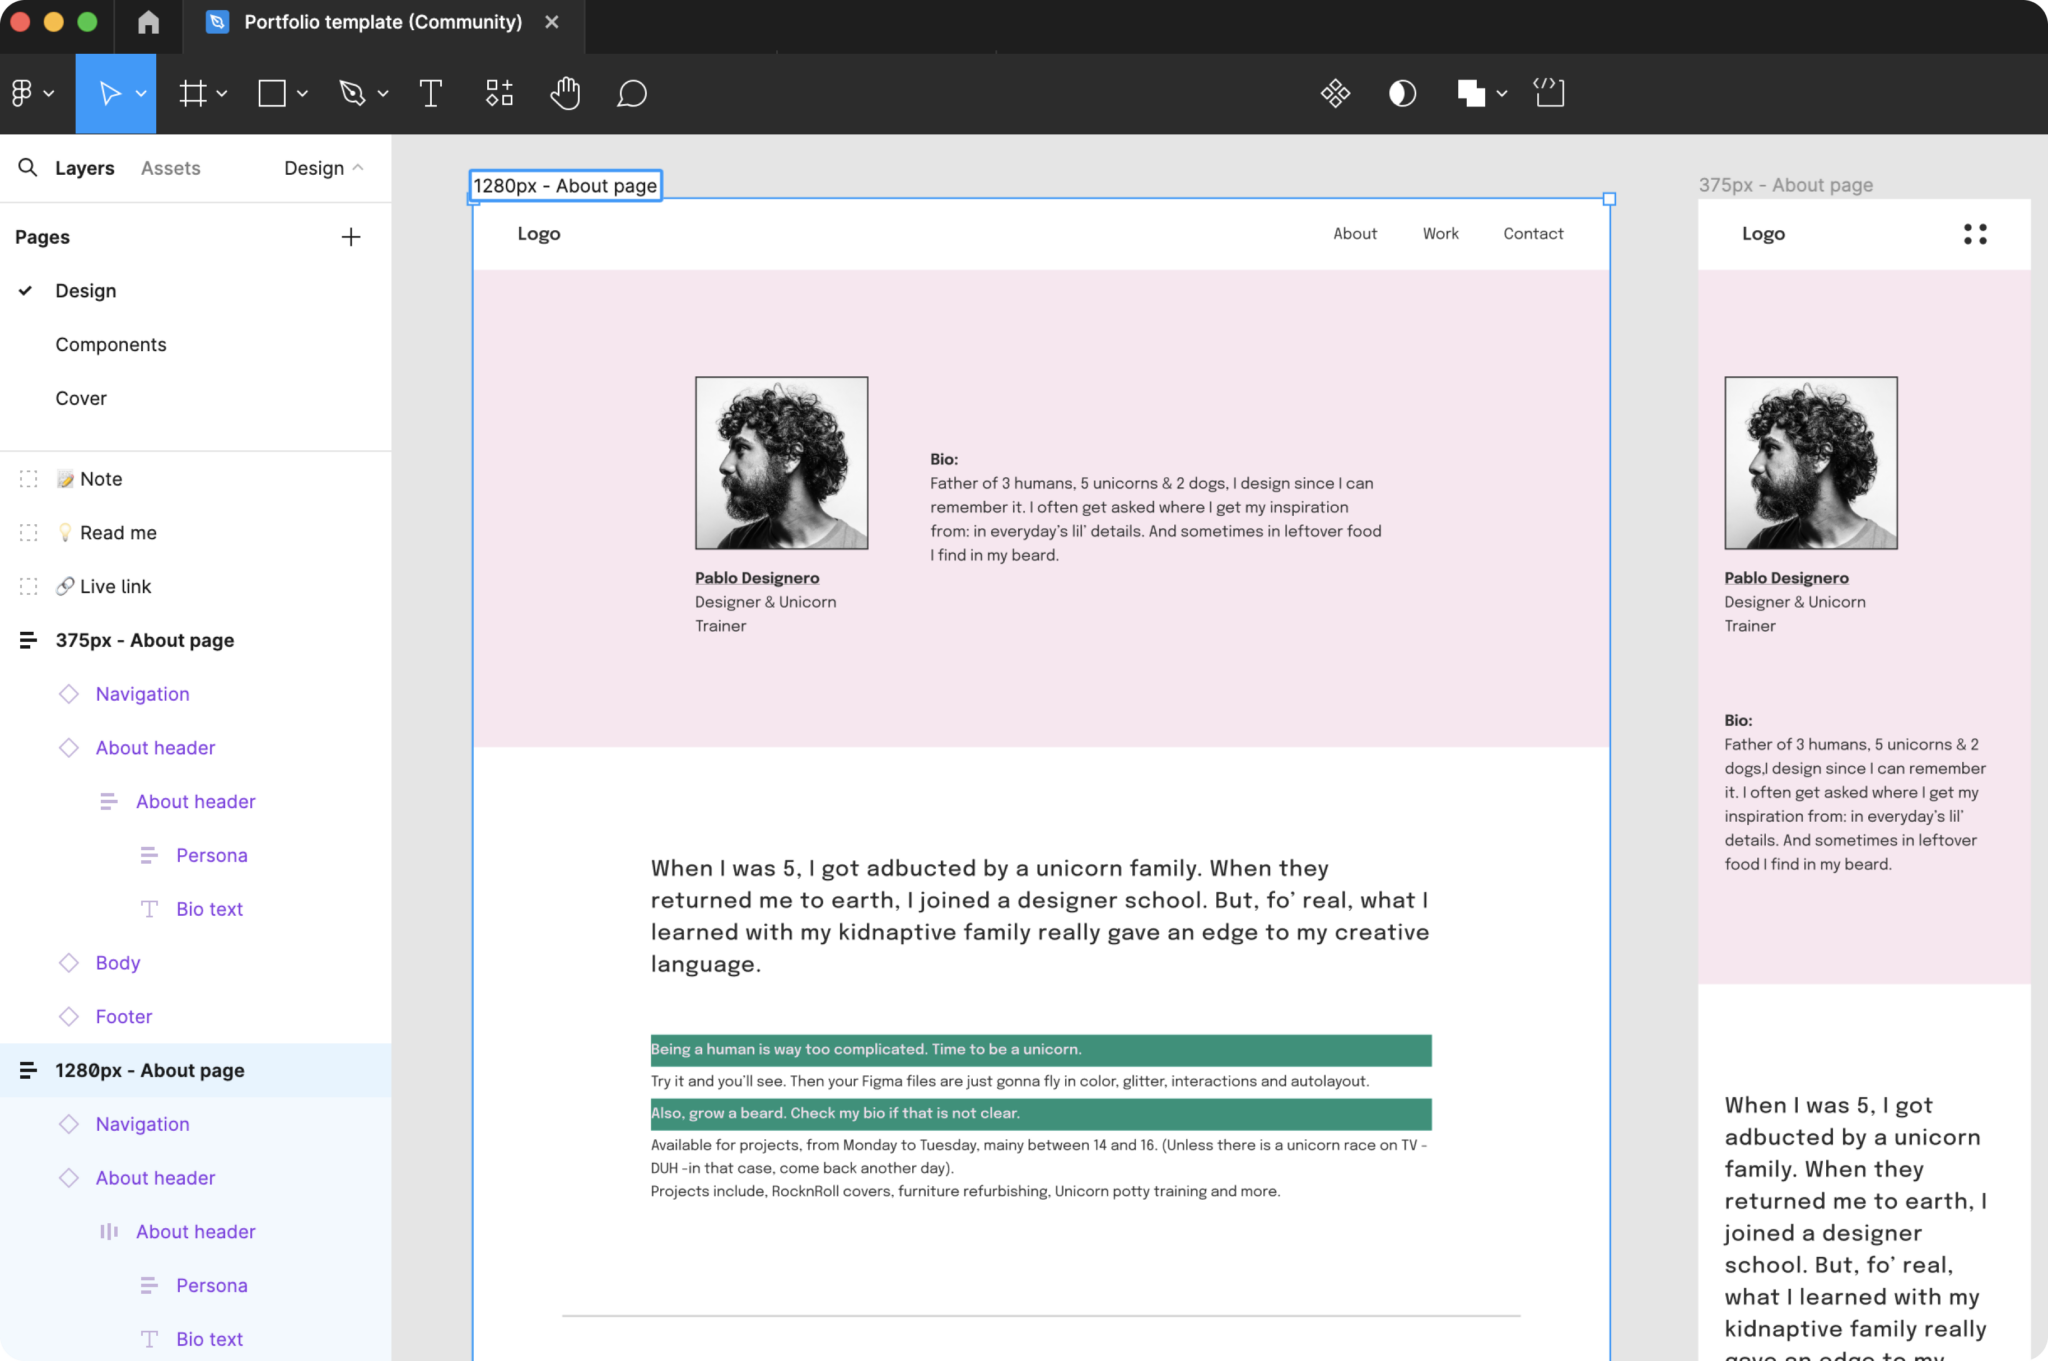
Task: Select the Frame tool
Action: (x=192, y=93)
